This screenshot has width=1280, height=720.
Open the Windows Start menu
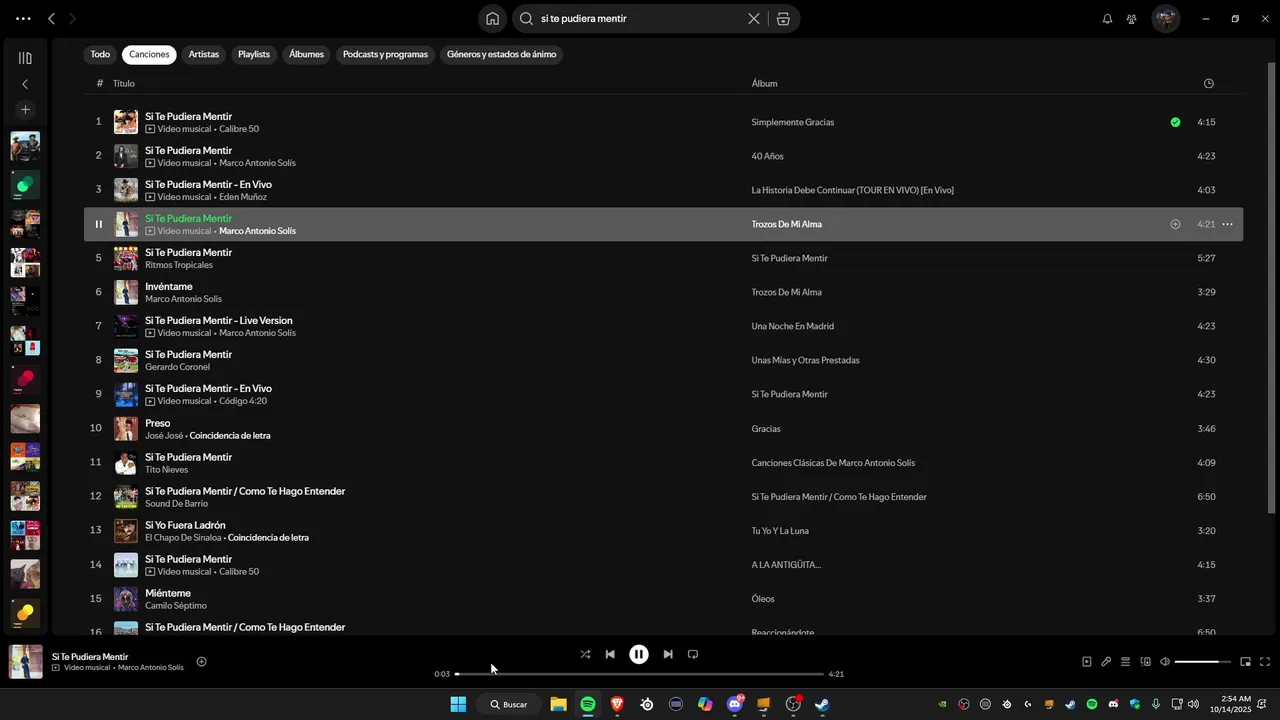coord(458,704)
